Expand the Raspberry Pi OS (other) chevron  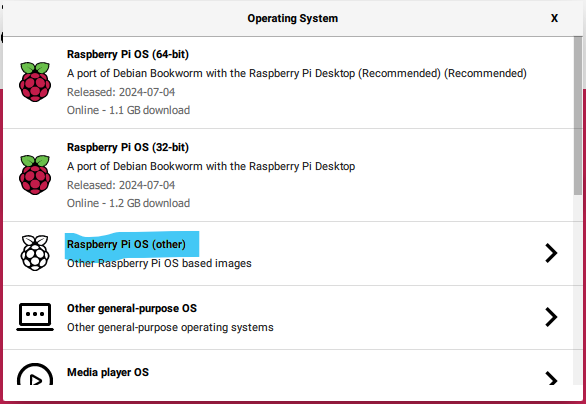tap(551, 253)
